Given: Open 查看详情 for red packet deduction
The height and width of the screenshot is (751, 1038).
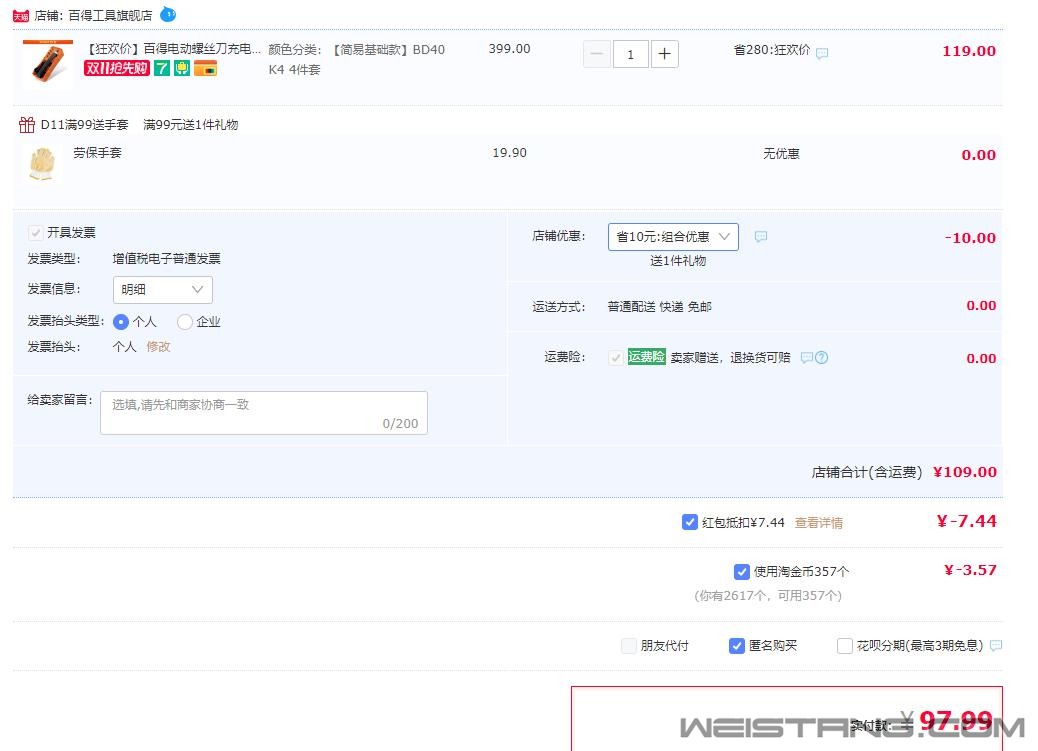Looking at the screenshot, I should click(819, 523).
